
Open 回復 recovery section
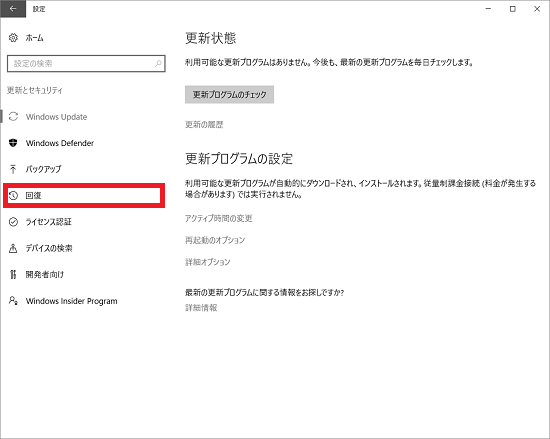click(x=33, y=195)
